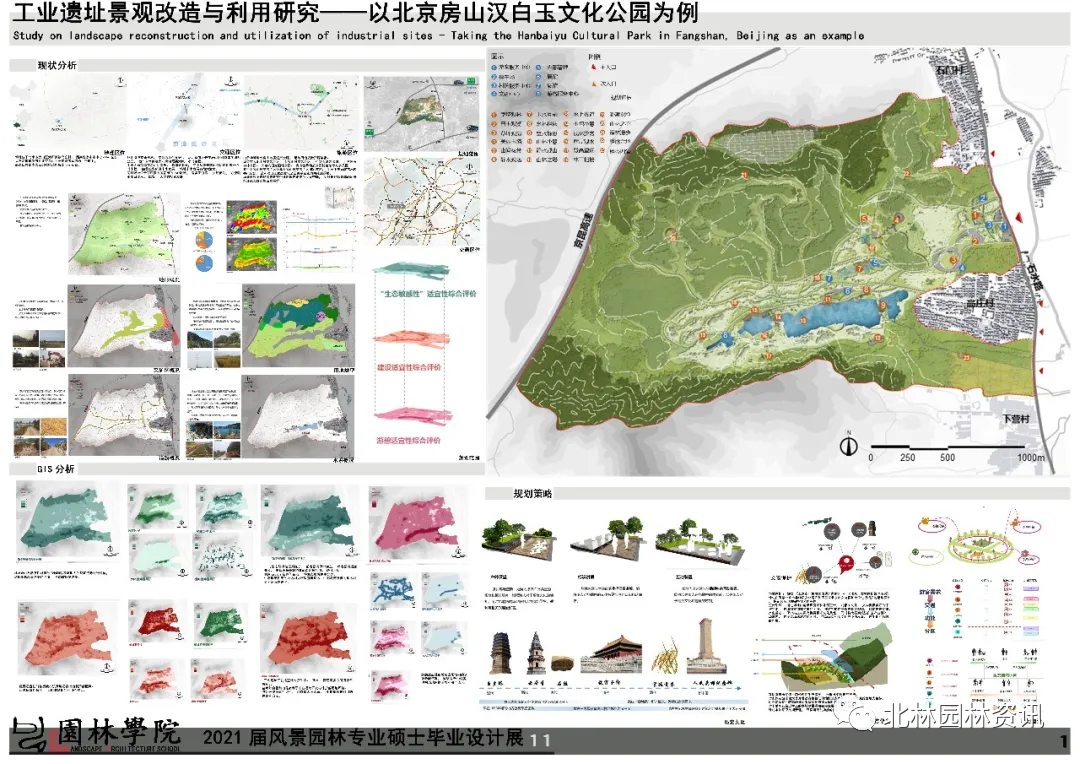Click the upper blue-and-orange pie chart
Viewport: 1080px width, 764px height.
pyautogui.click(x=203, y=241)
